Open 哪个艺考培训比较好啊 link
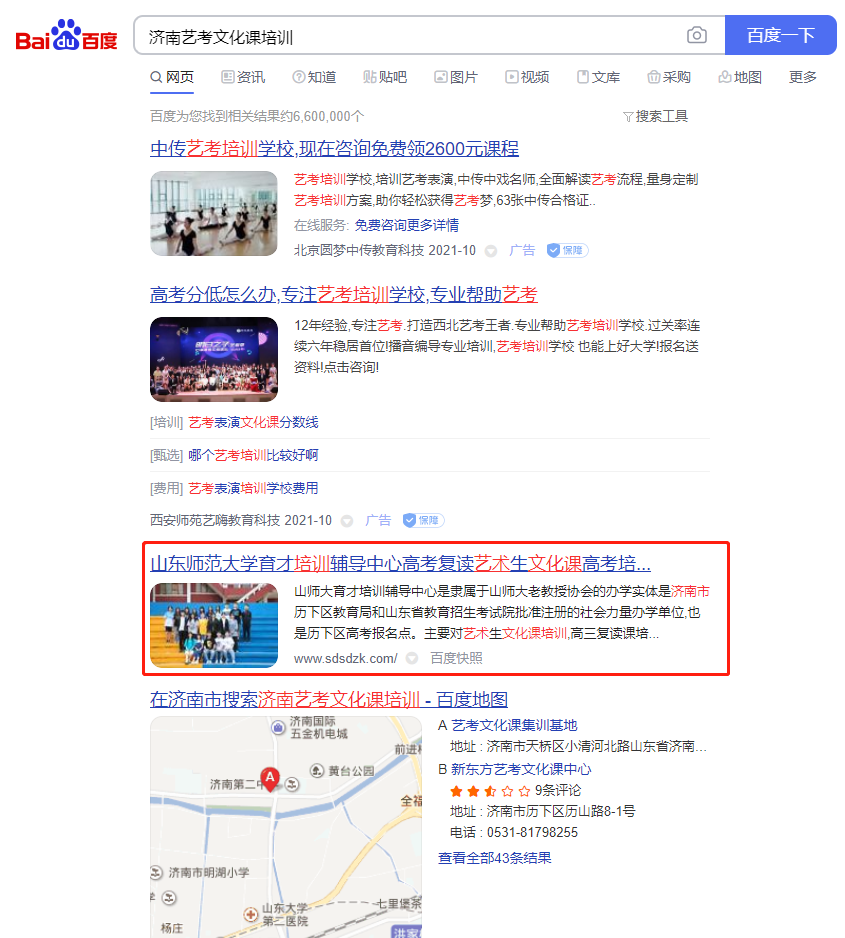The width and height of the screenshot is (845, 938). point(253,455)
